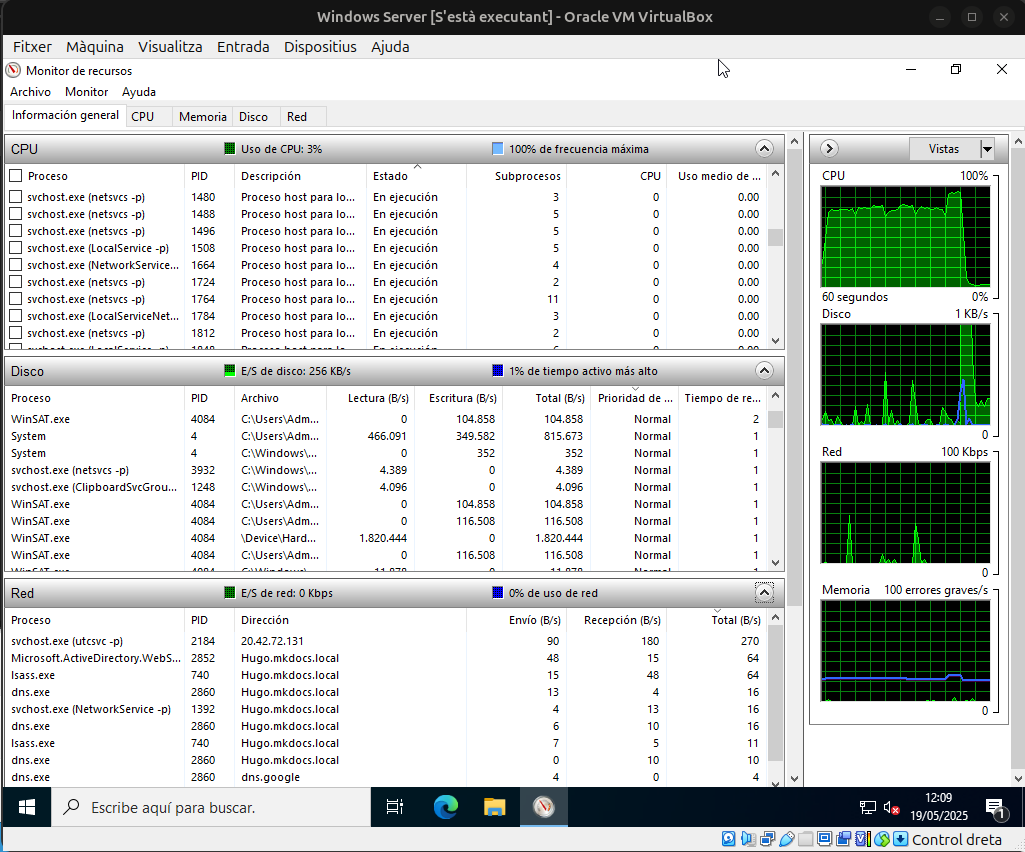
Task: Check svchost.exe (LocalService -p) PID 1508
Action: 15,248
